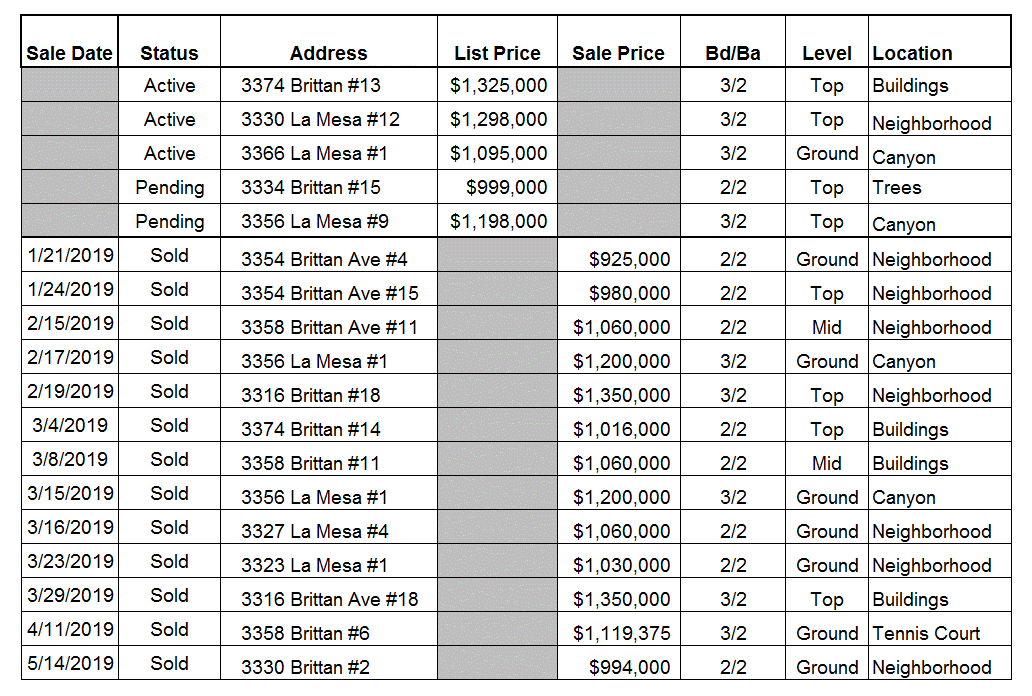This screenshot has width=1032, height=696.
Task: Select the List Price column header
Action: pos(497,53)
